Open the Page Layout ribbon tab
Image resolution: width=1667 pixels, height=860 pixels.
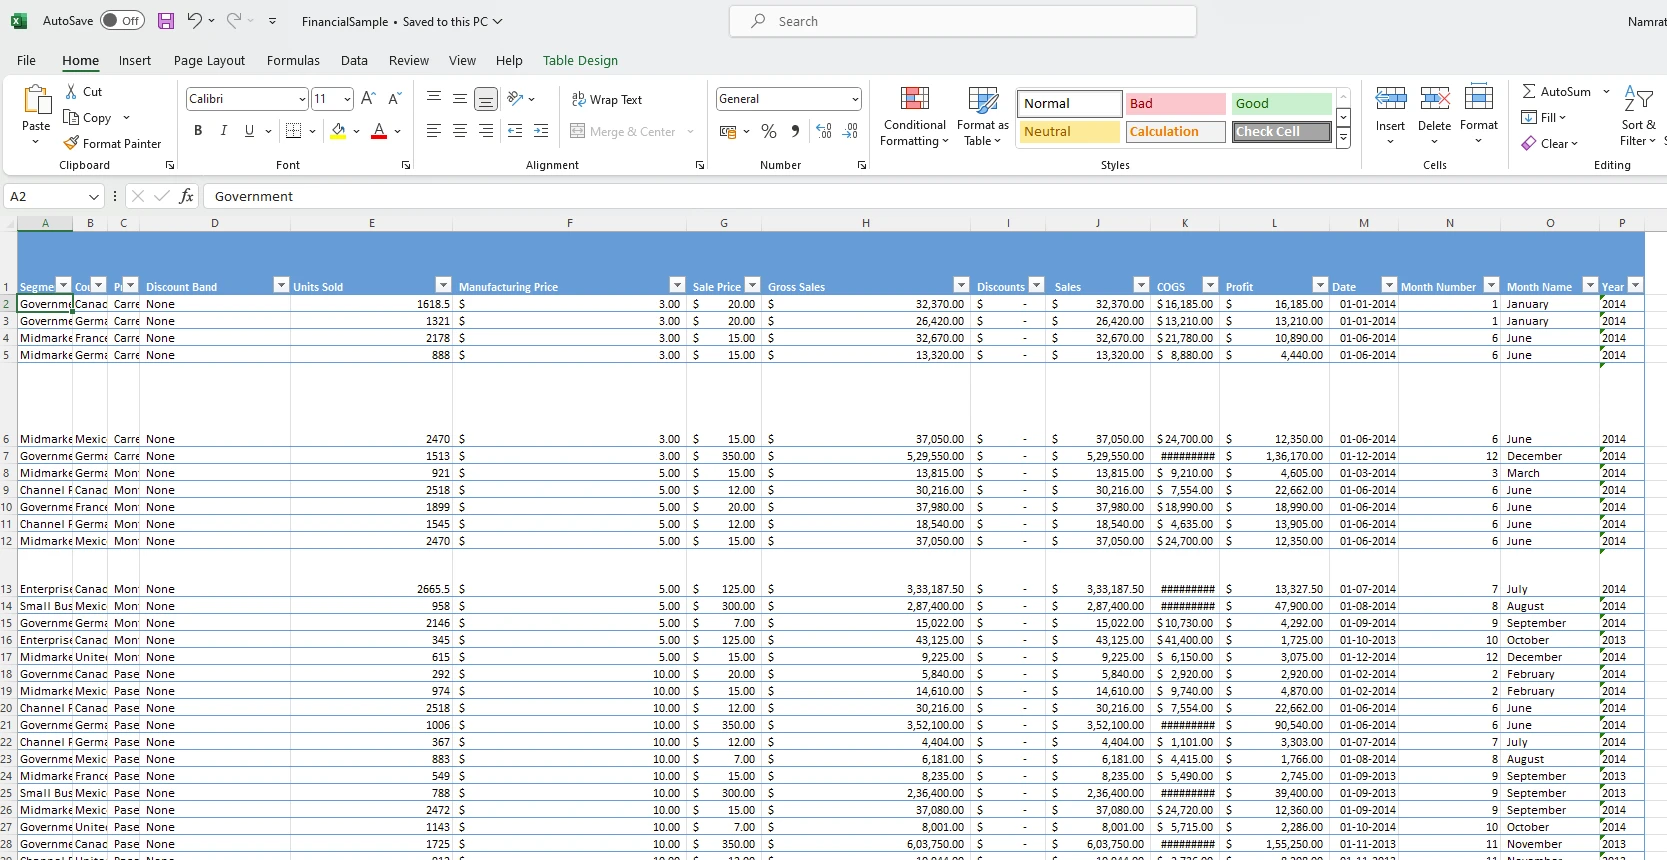[209, 61]
